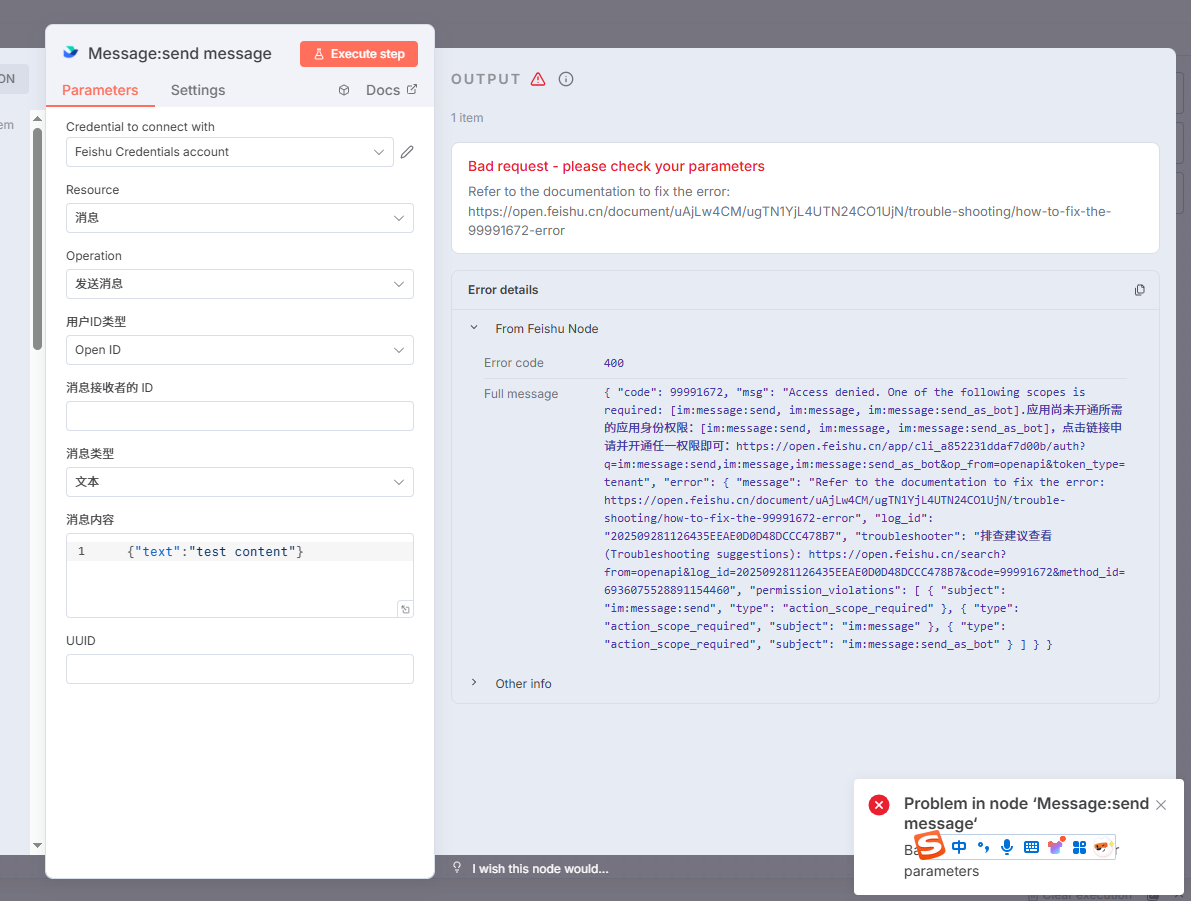The image size is (1191, 901).
Task: Copy error details with the copy icon
Action: pos(1139,290)
